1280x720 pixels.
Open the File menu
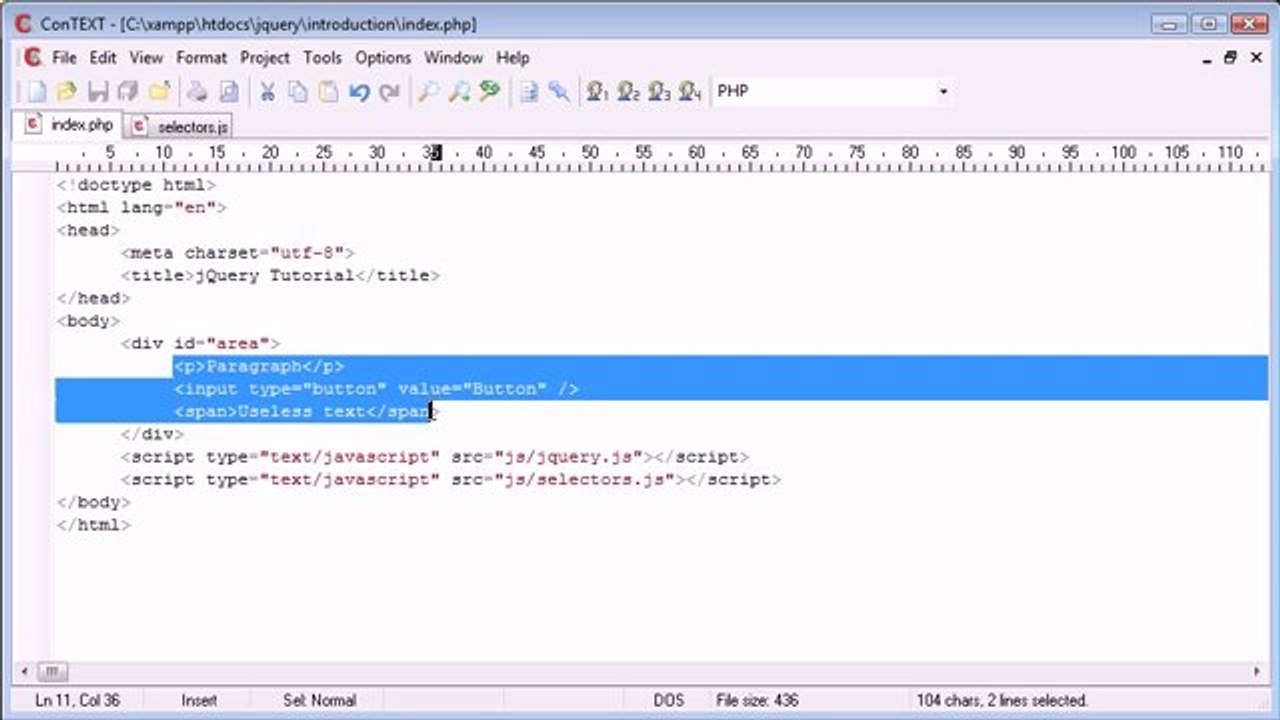point(64,58)
